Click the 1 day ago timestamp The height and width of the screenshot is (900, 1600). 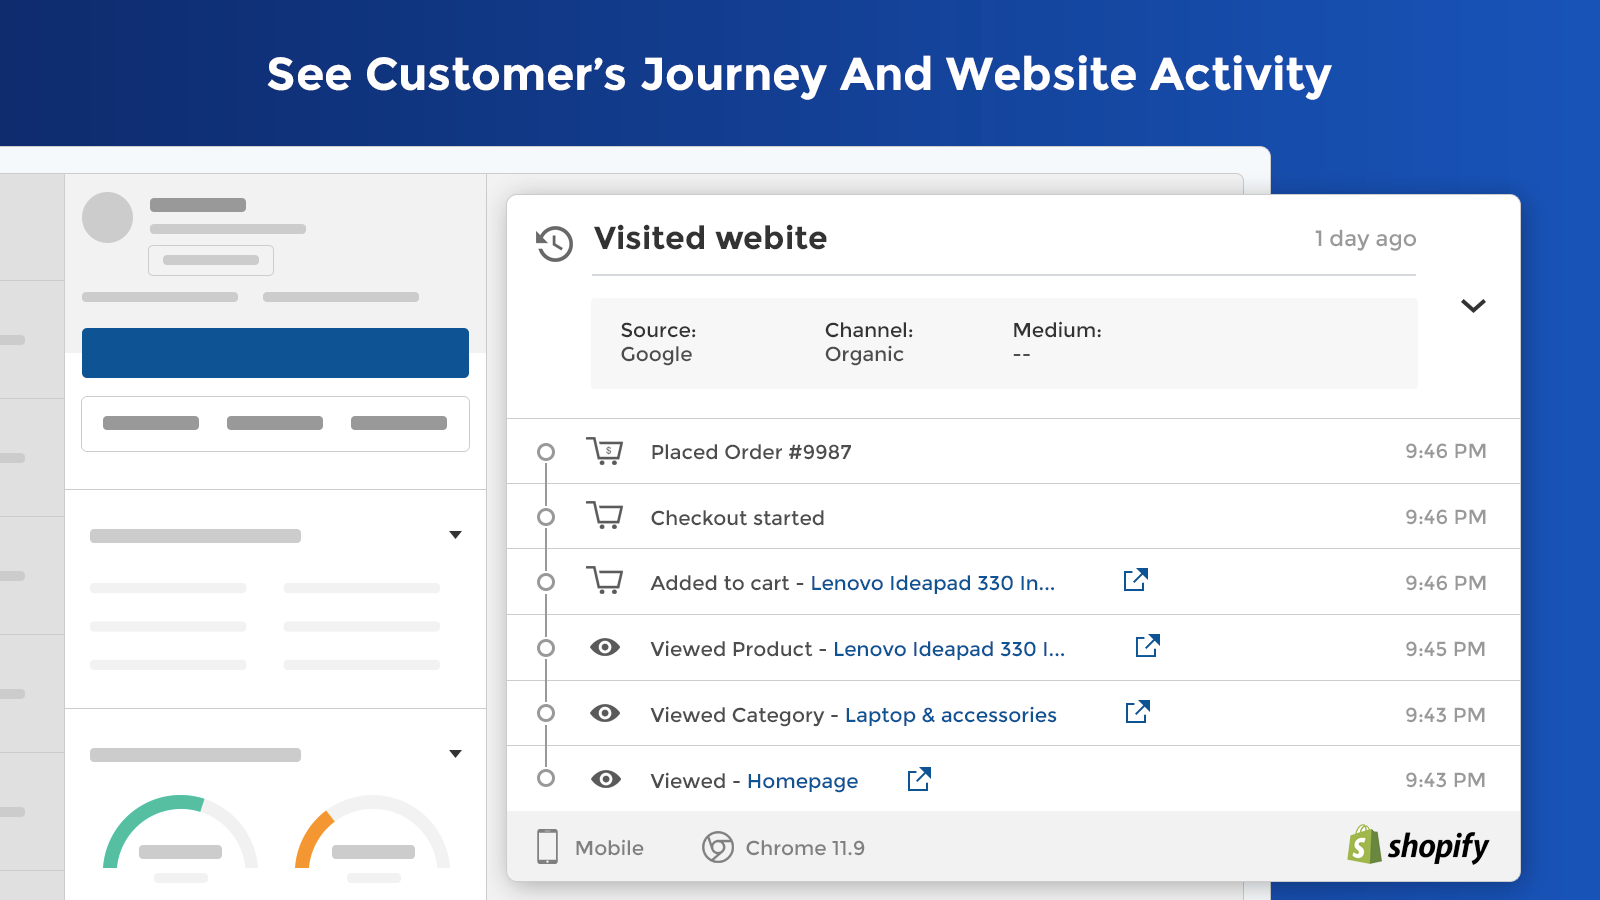[x=1365, y=239]
